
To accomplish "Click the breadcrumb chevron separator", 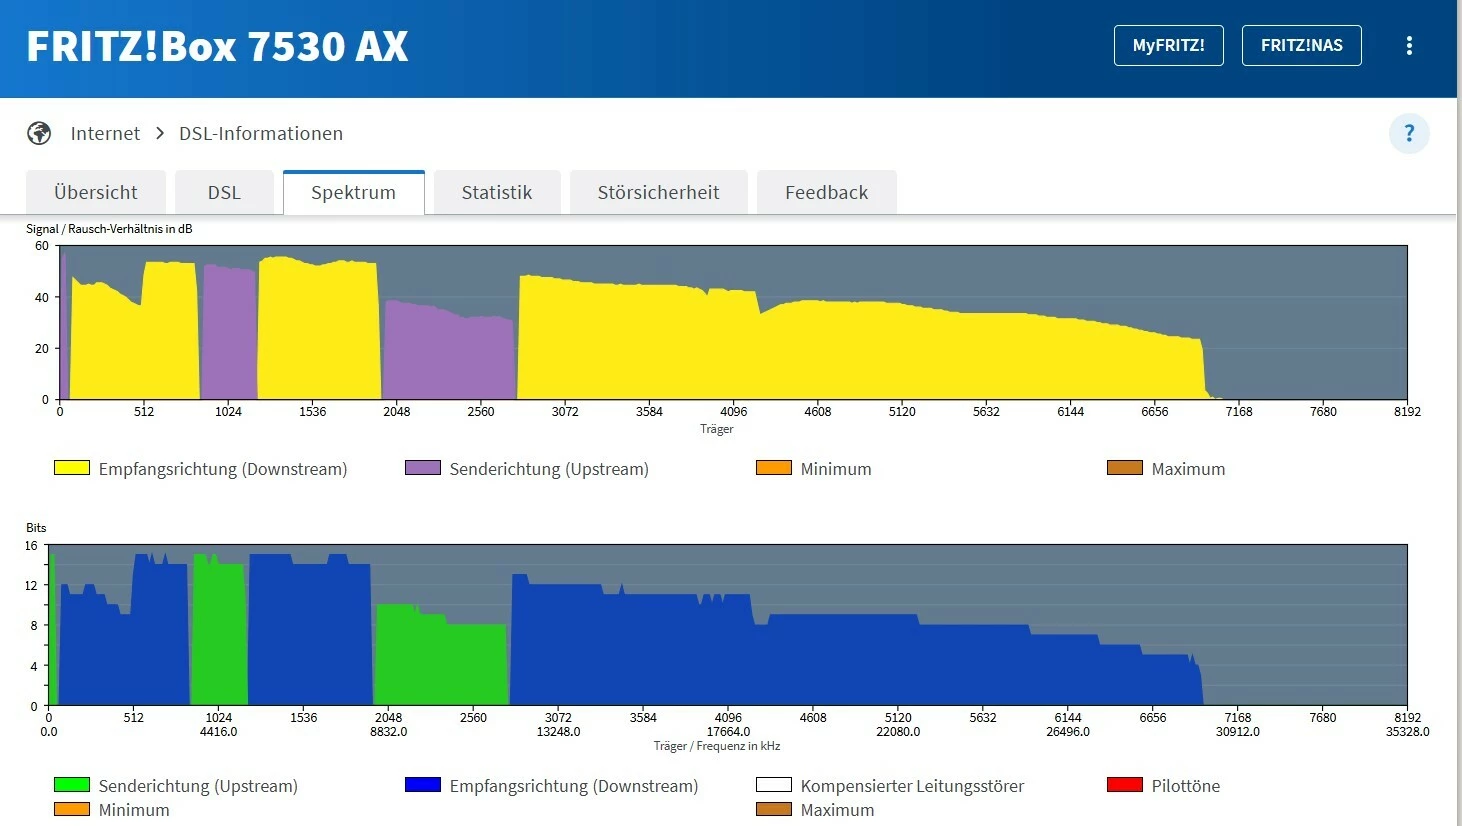I will 160,133.
